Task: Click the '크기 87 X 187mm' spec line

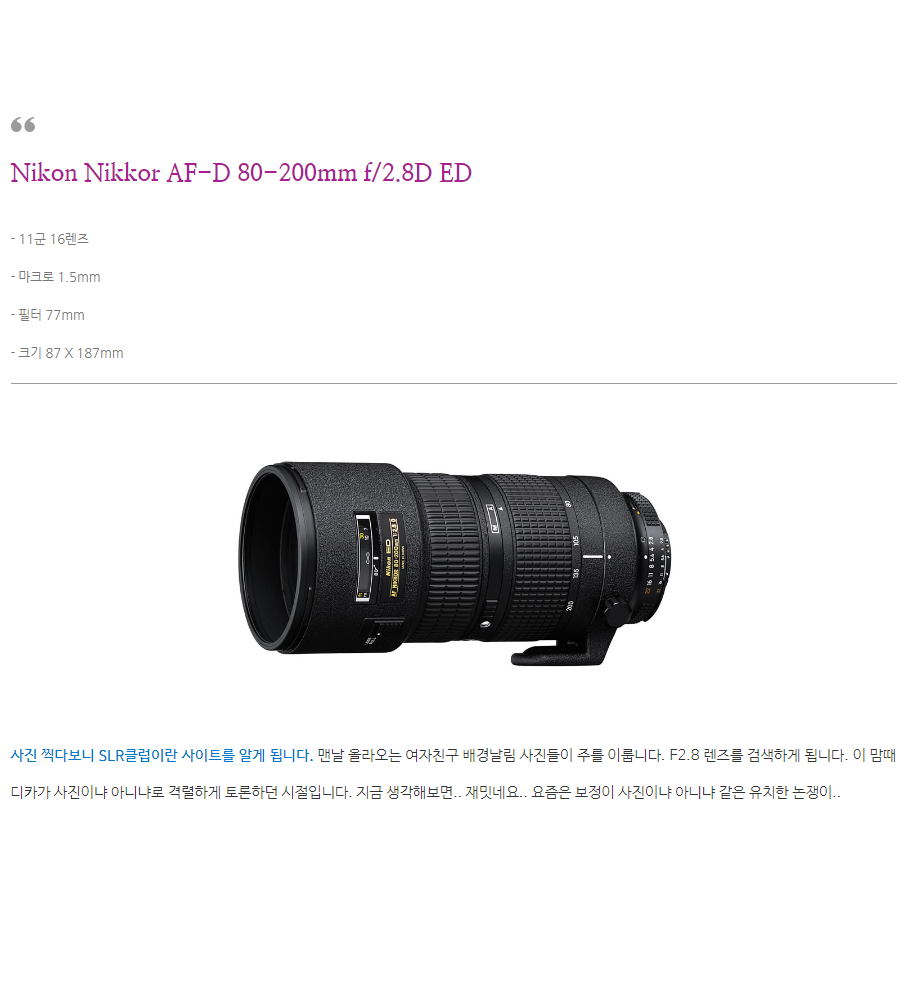Action: (x=67, y=353)
